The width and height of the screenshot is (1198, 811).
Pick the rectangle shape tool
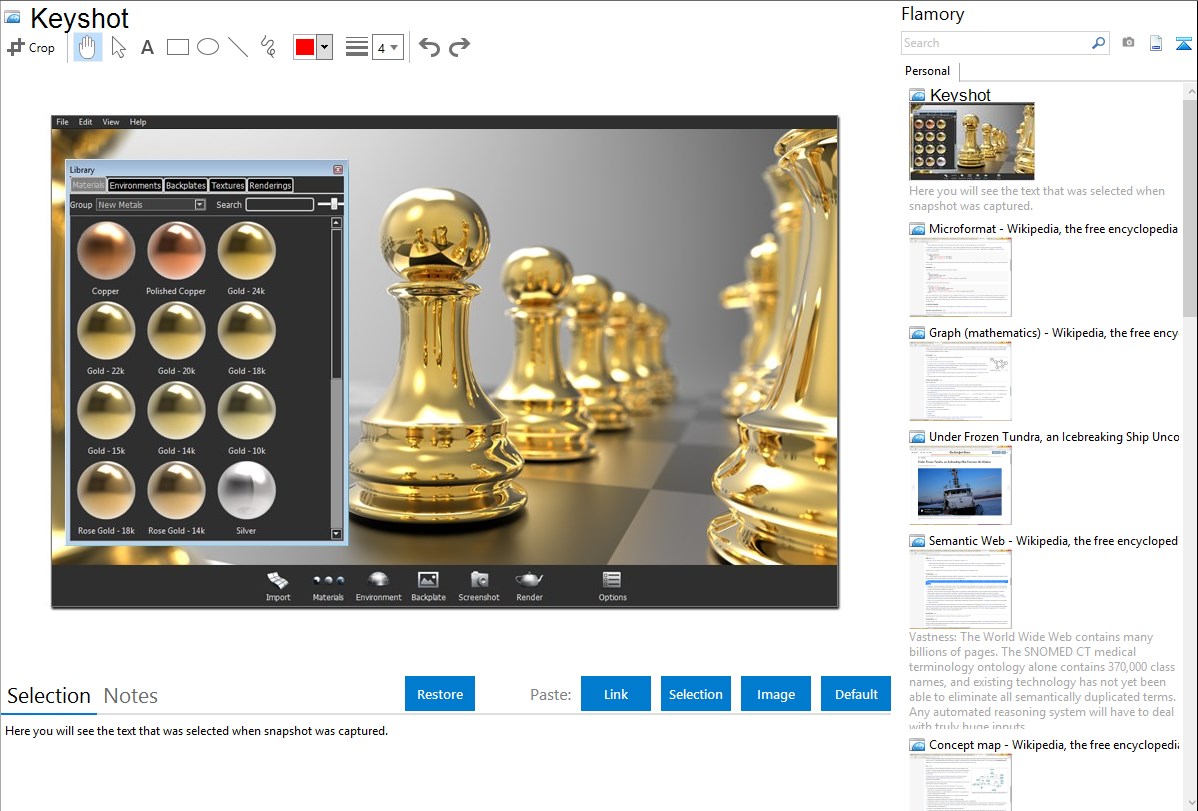177,47
